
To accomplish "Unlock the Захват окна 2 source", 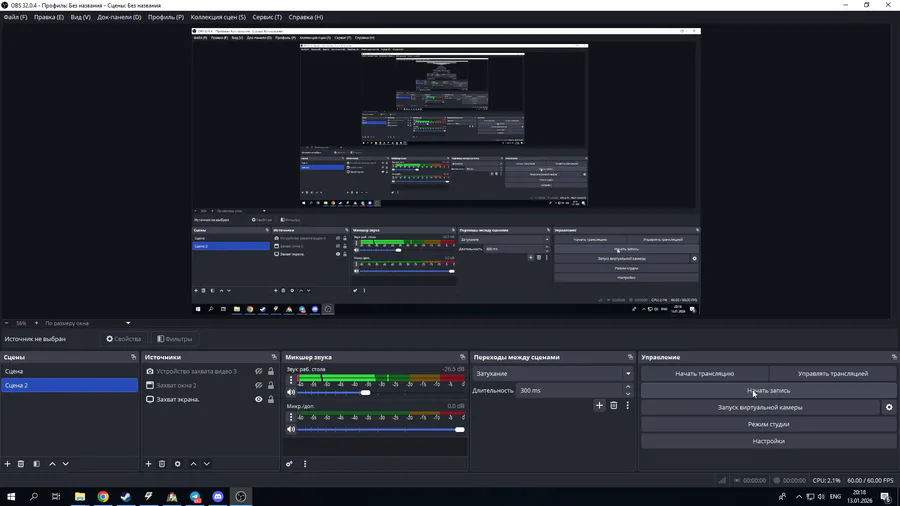I will pos(271,386).
